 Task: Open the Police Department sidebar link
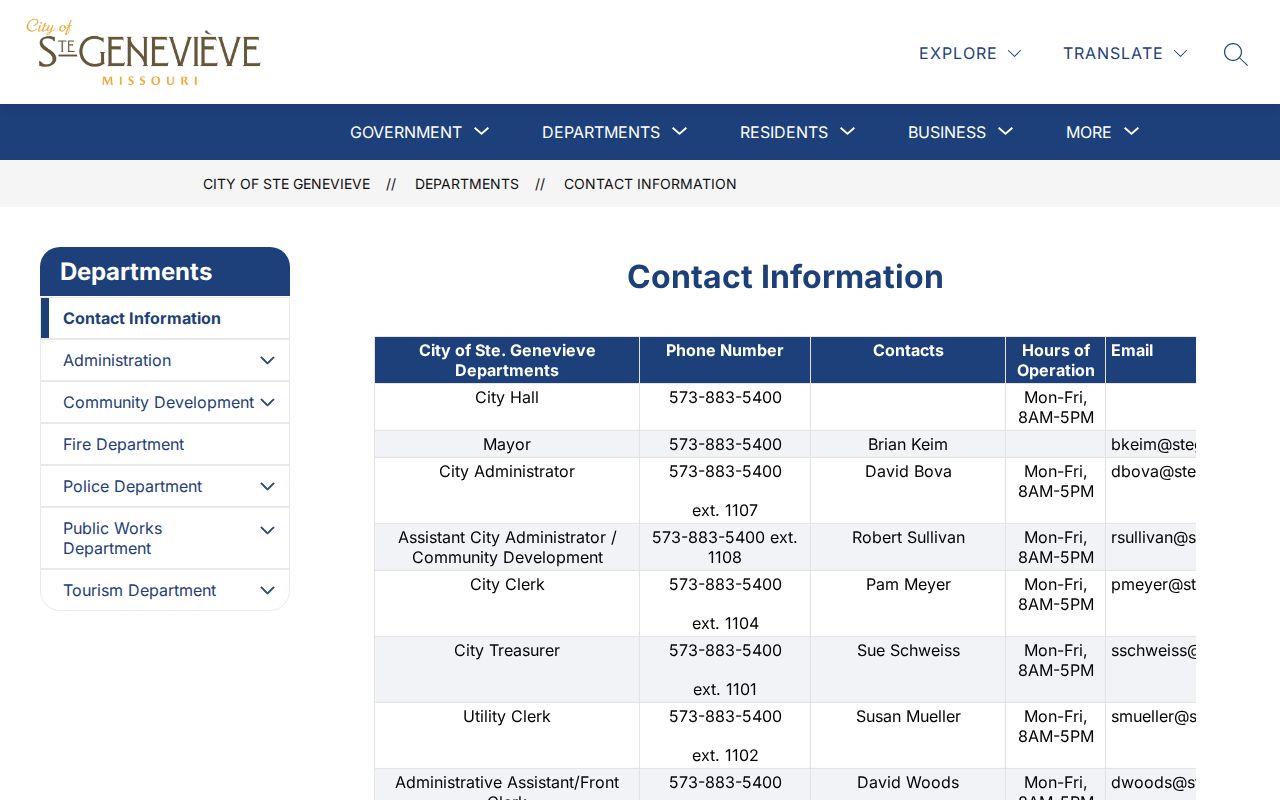tap(132, 486)
